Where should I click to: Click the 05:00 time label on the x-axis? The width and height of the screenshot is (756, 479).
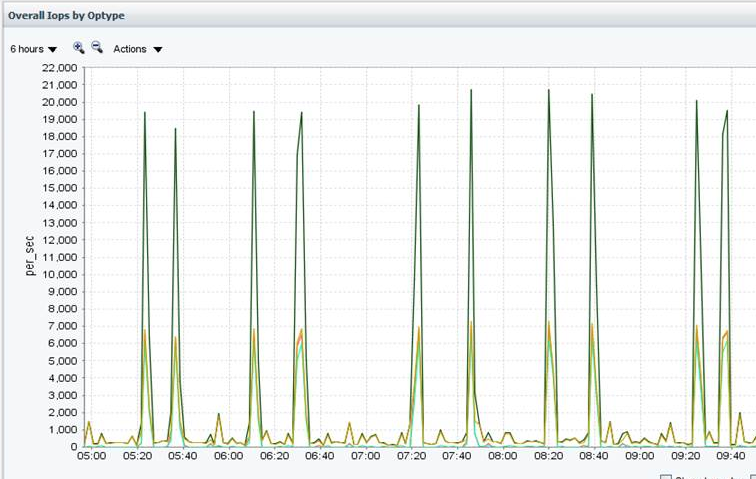point(91,455)
